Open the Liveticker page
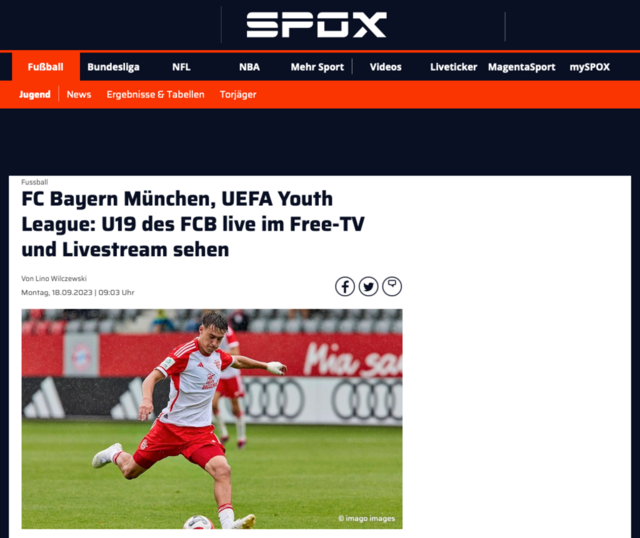Viewport: 640px width, 538px height. point(453,67)
